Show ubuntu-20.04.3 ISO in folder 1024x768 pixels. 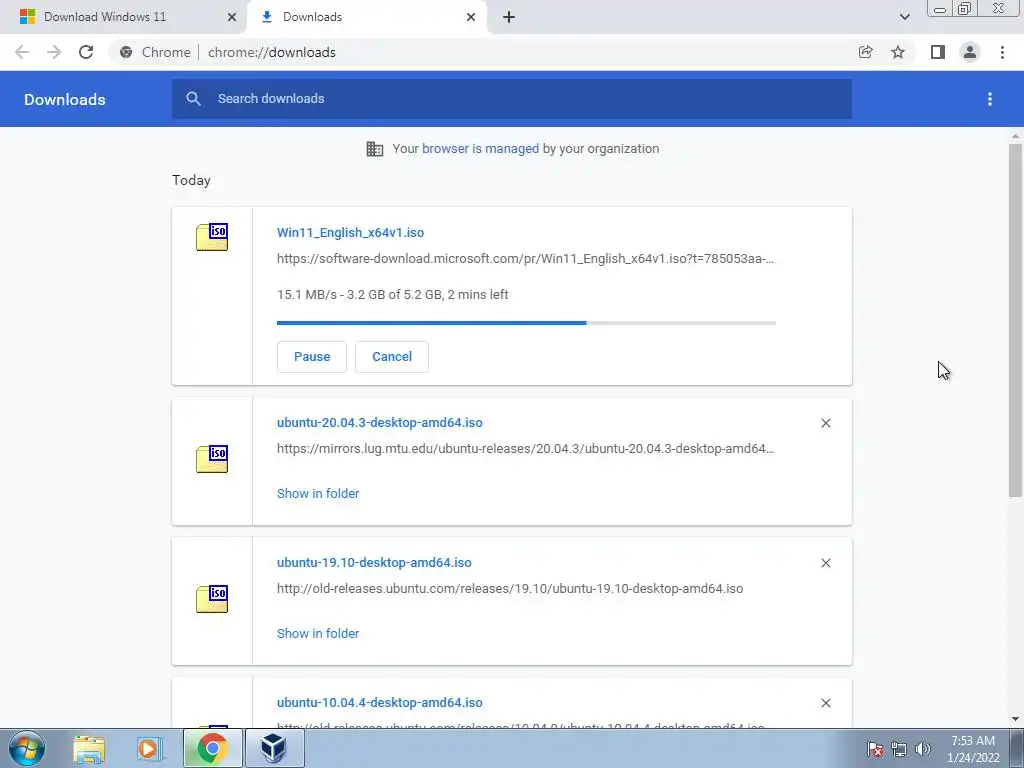[x=318, y=494]
